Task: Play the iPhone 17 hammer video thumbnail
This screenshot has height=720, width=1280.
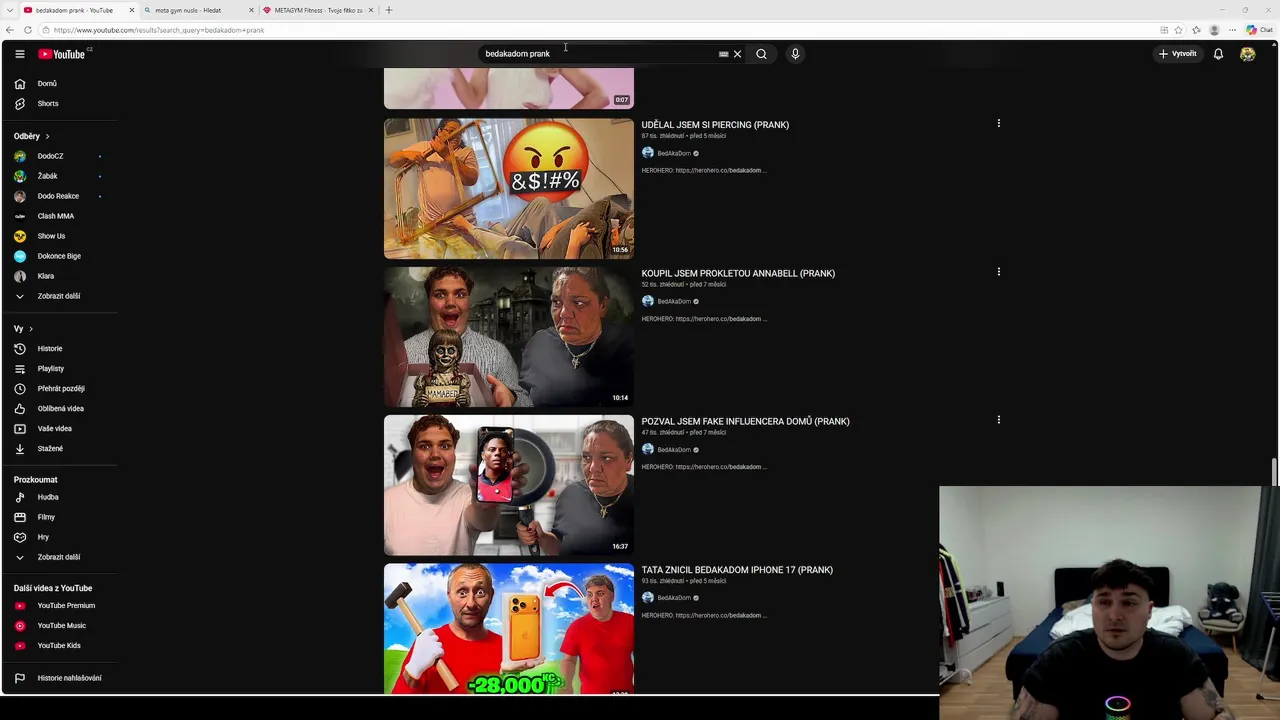Action: (509, 629)
